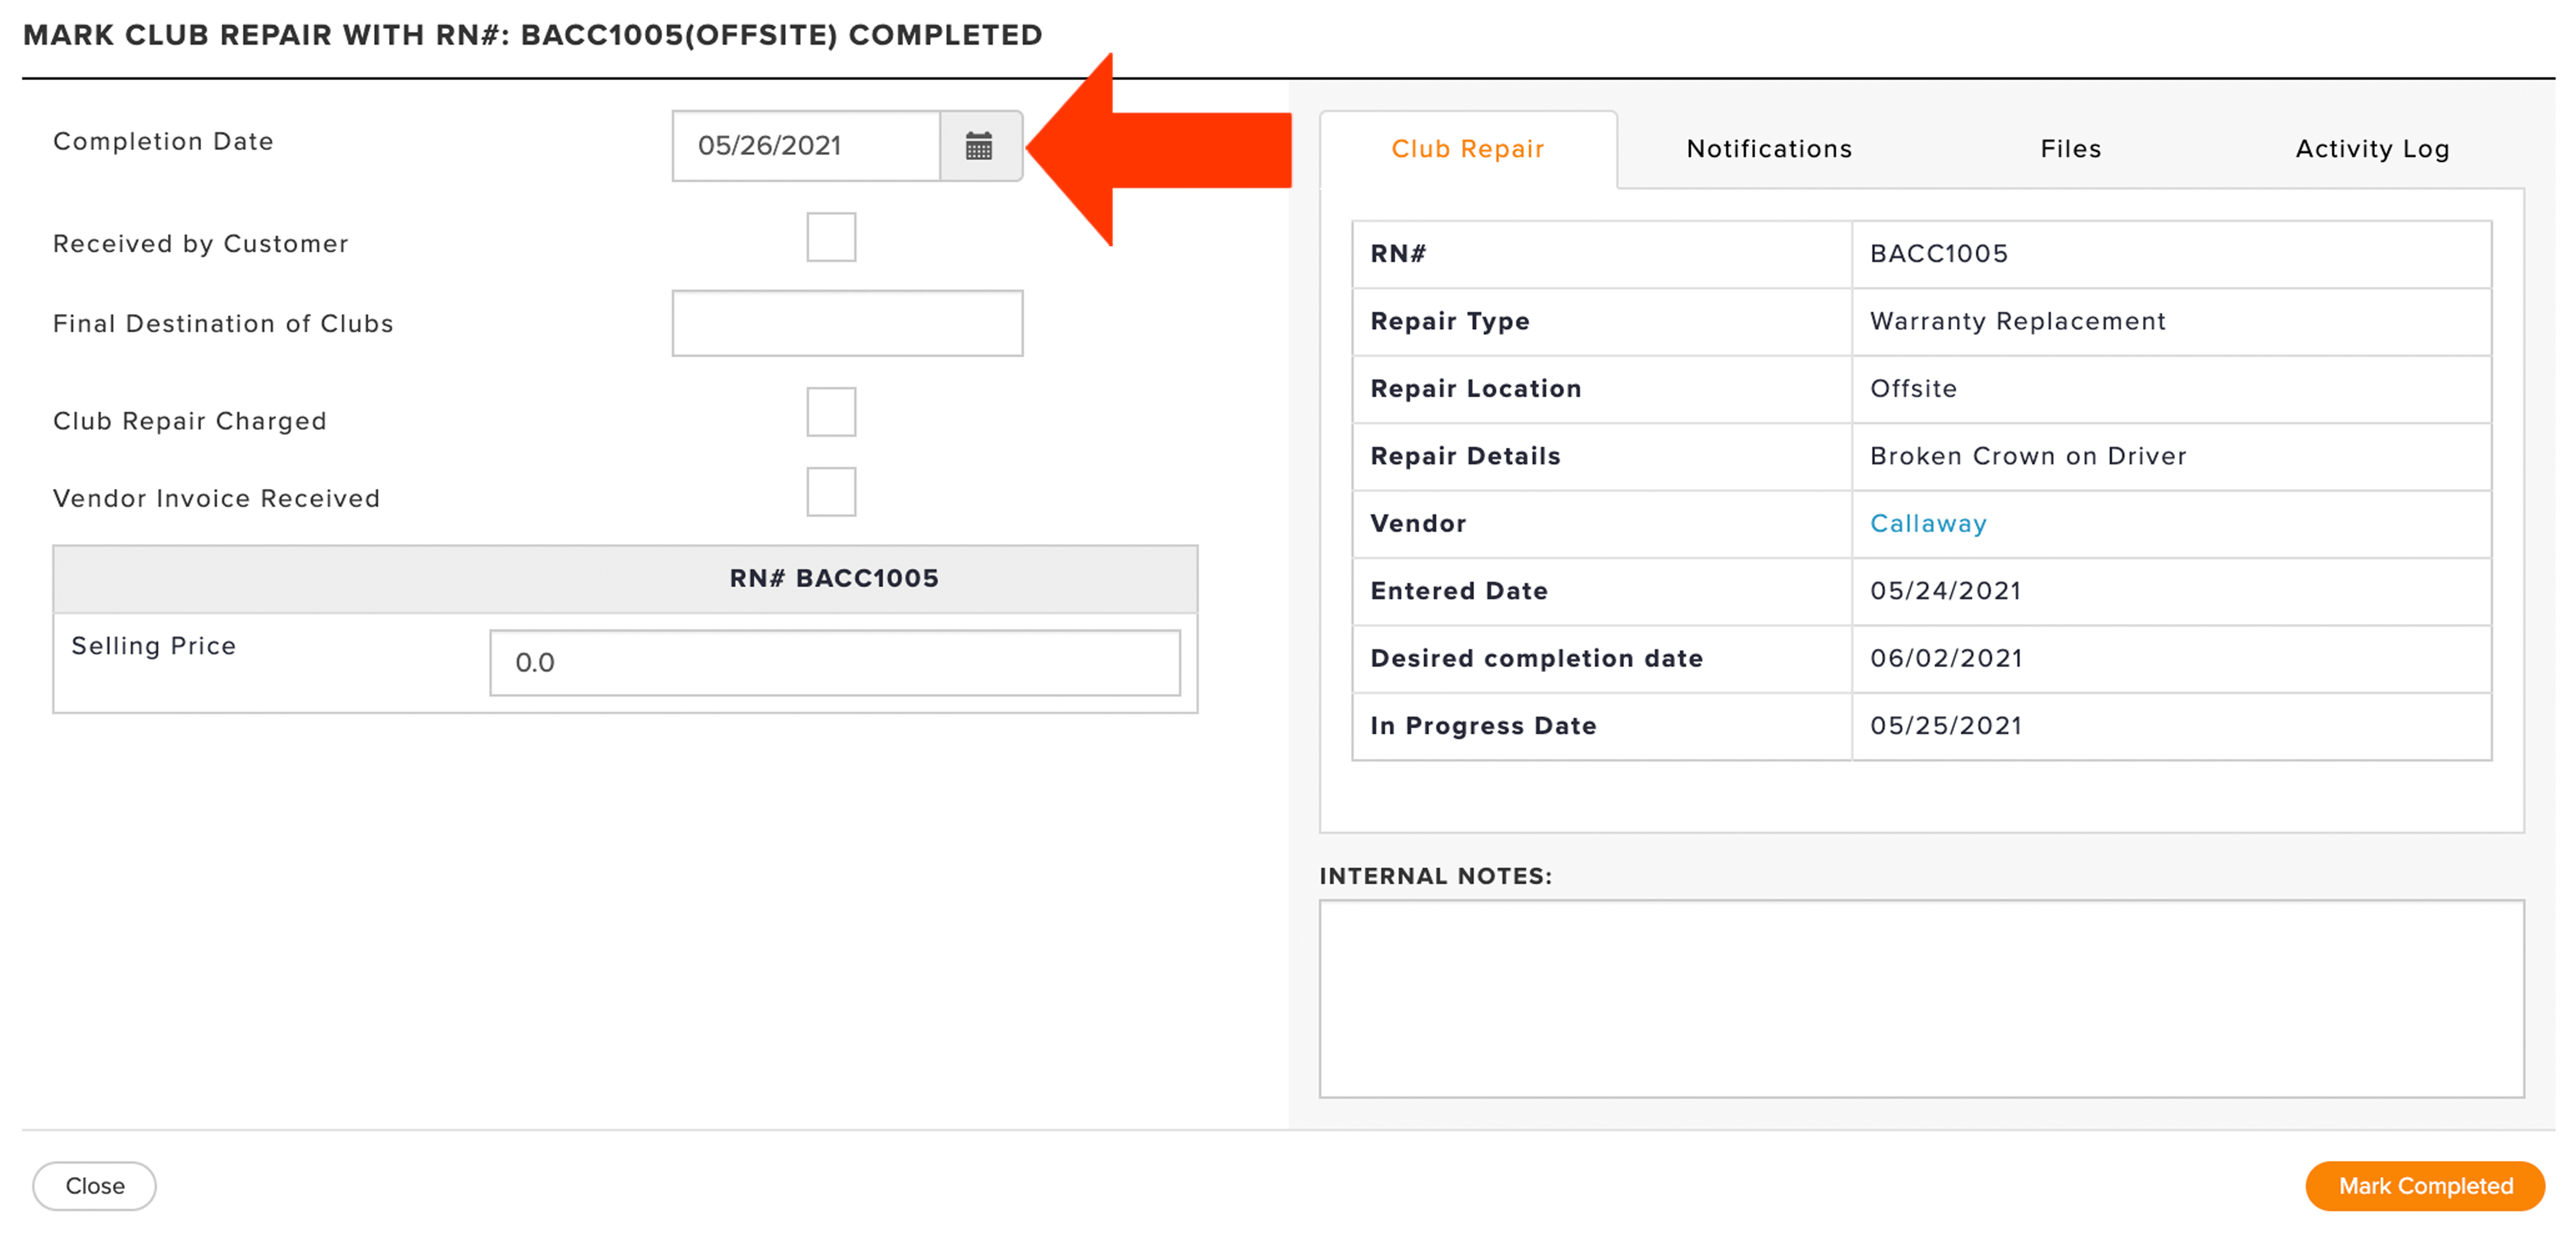Select the RN# value BACC1005
Viewport: 2576px width, 1241px height.
pos(1938,254)
